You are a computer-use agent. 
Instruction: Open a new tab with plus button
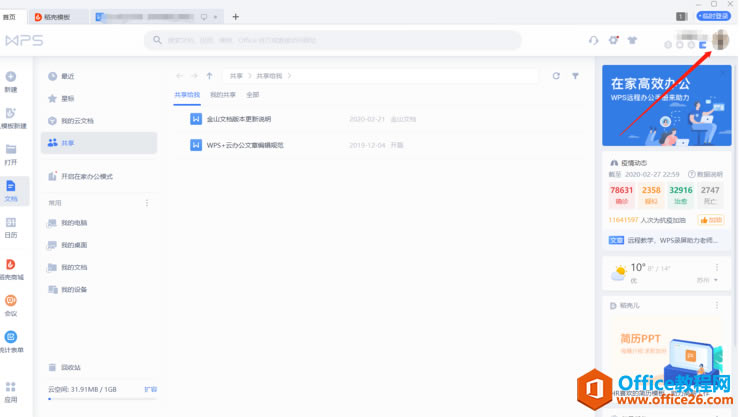pyautogui.click(x=235, y=17)
